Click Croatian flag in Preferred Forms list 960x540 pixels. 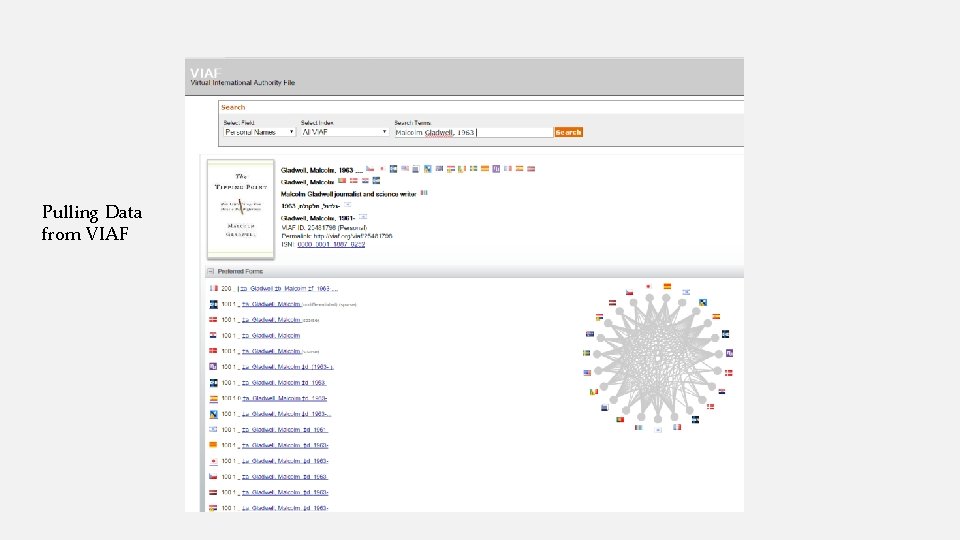coord(213,336)
